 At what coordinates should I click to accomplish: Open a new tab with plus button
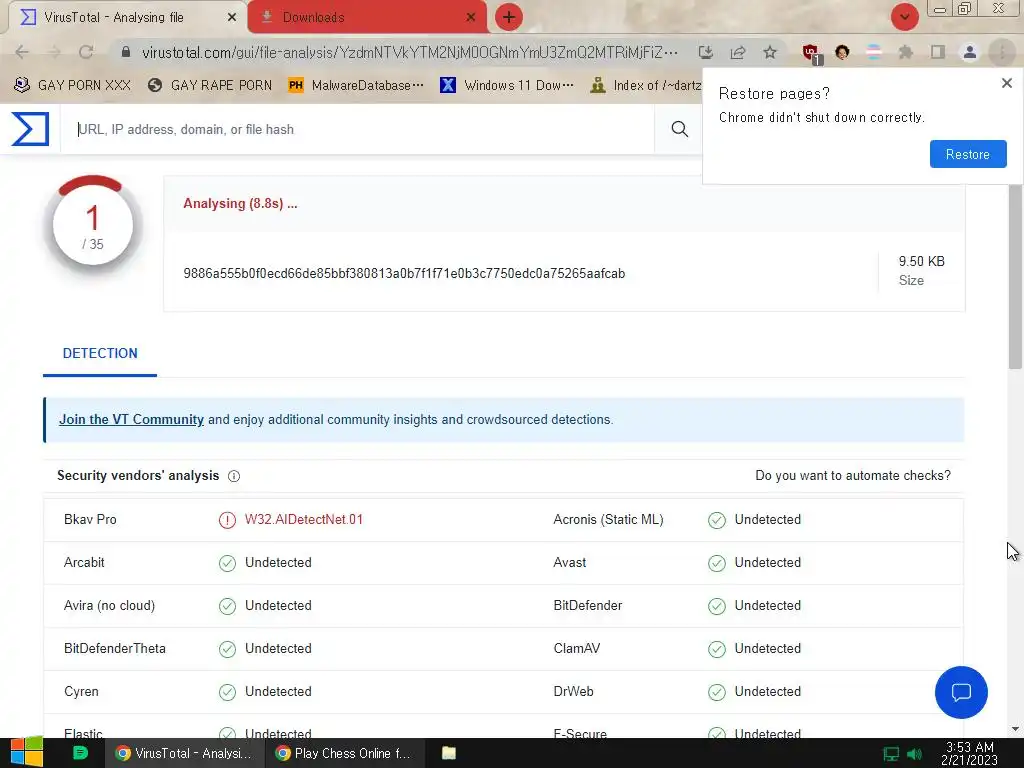[509, 17]
